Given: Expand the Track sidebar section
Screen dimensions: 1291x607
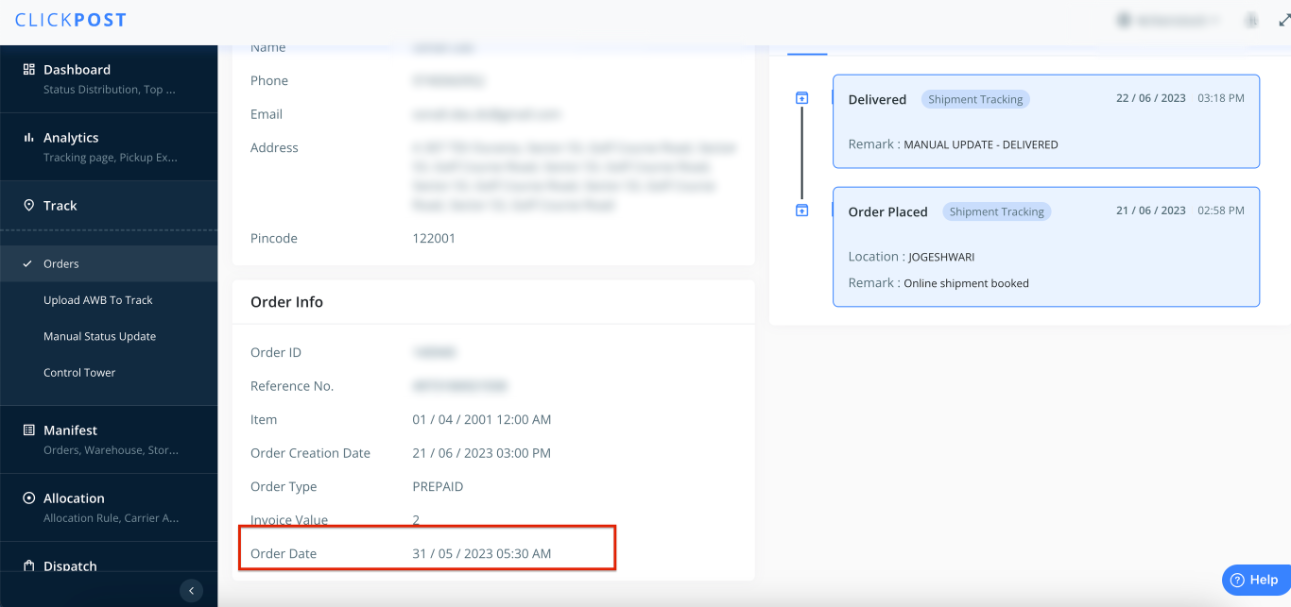Looking at the screenshot, I should [x=108, y=205].
